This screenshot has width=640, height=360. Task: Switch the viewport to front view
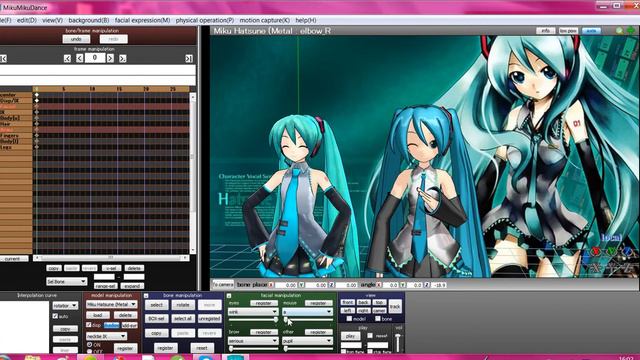[347, 302]
